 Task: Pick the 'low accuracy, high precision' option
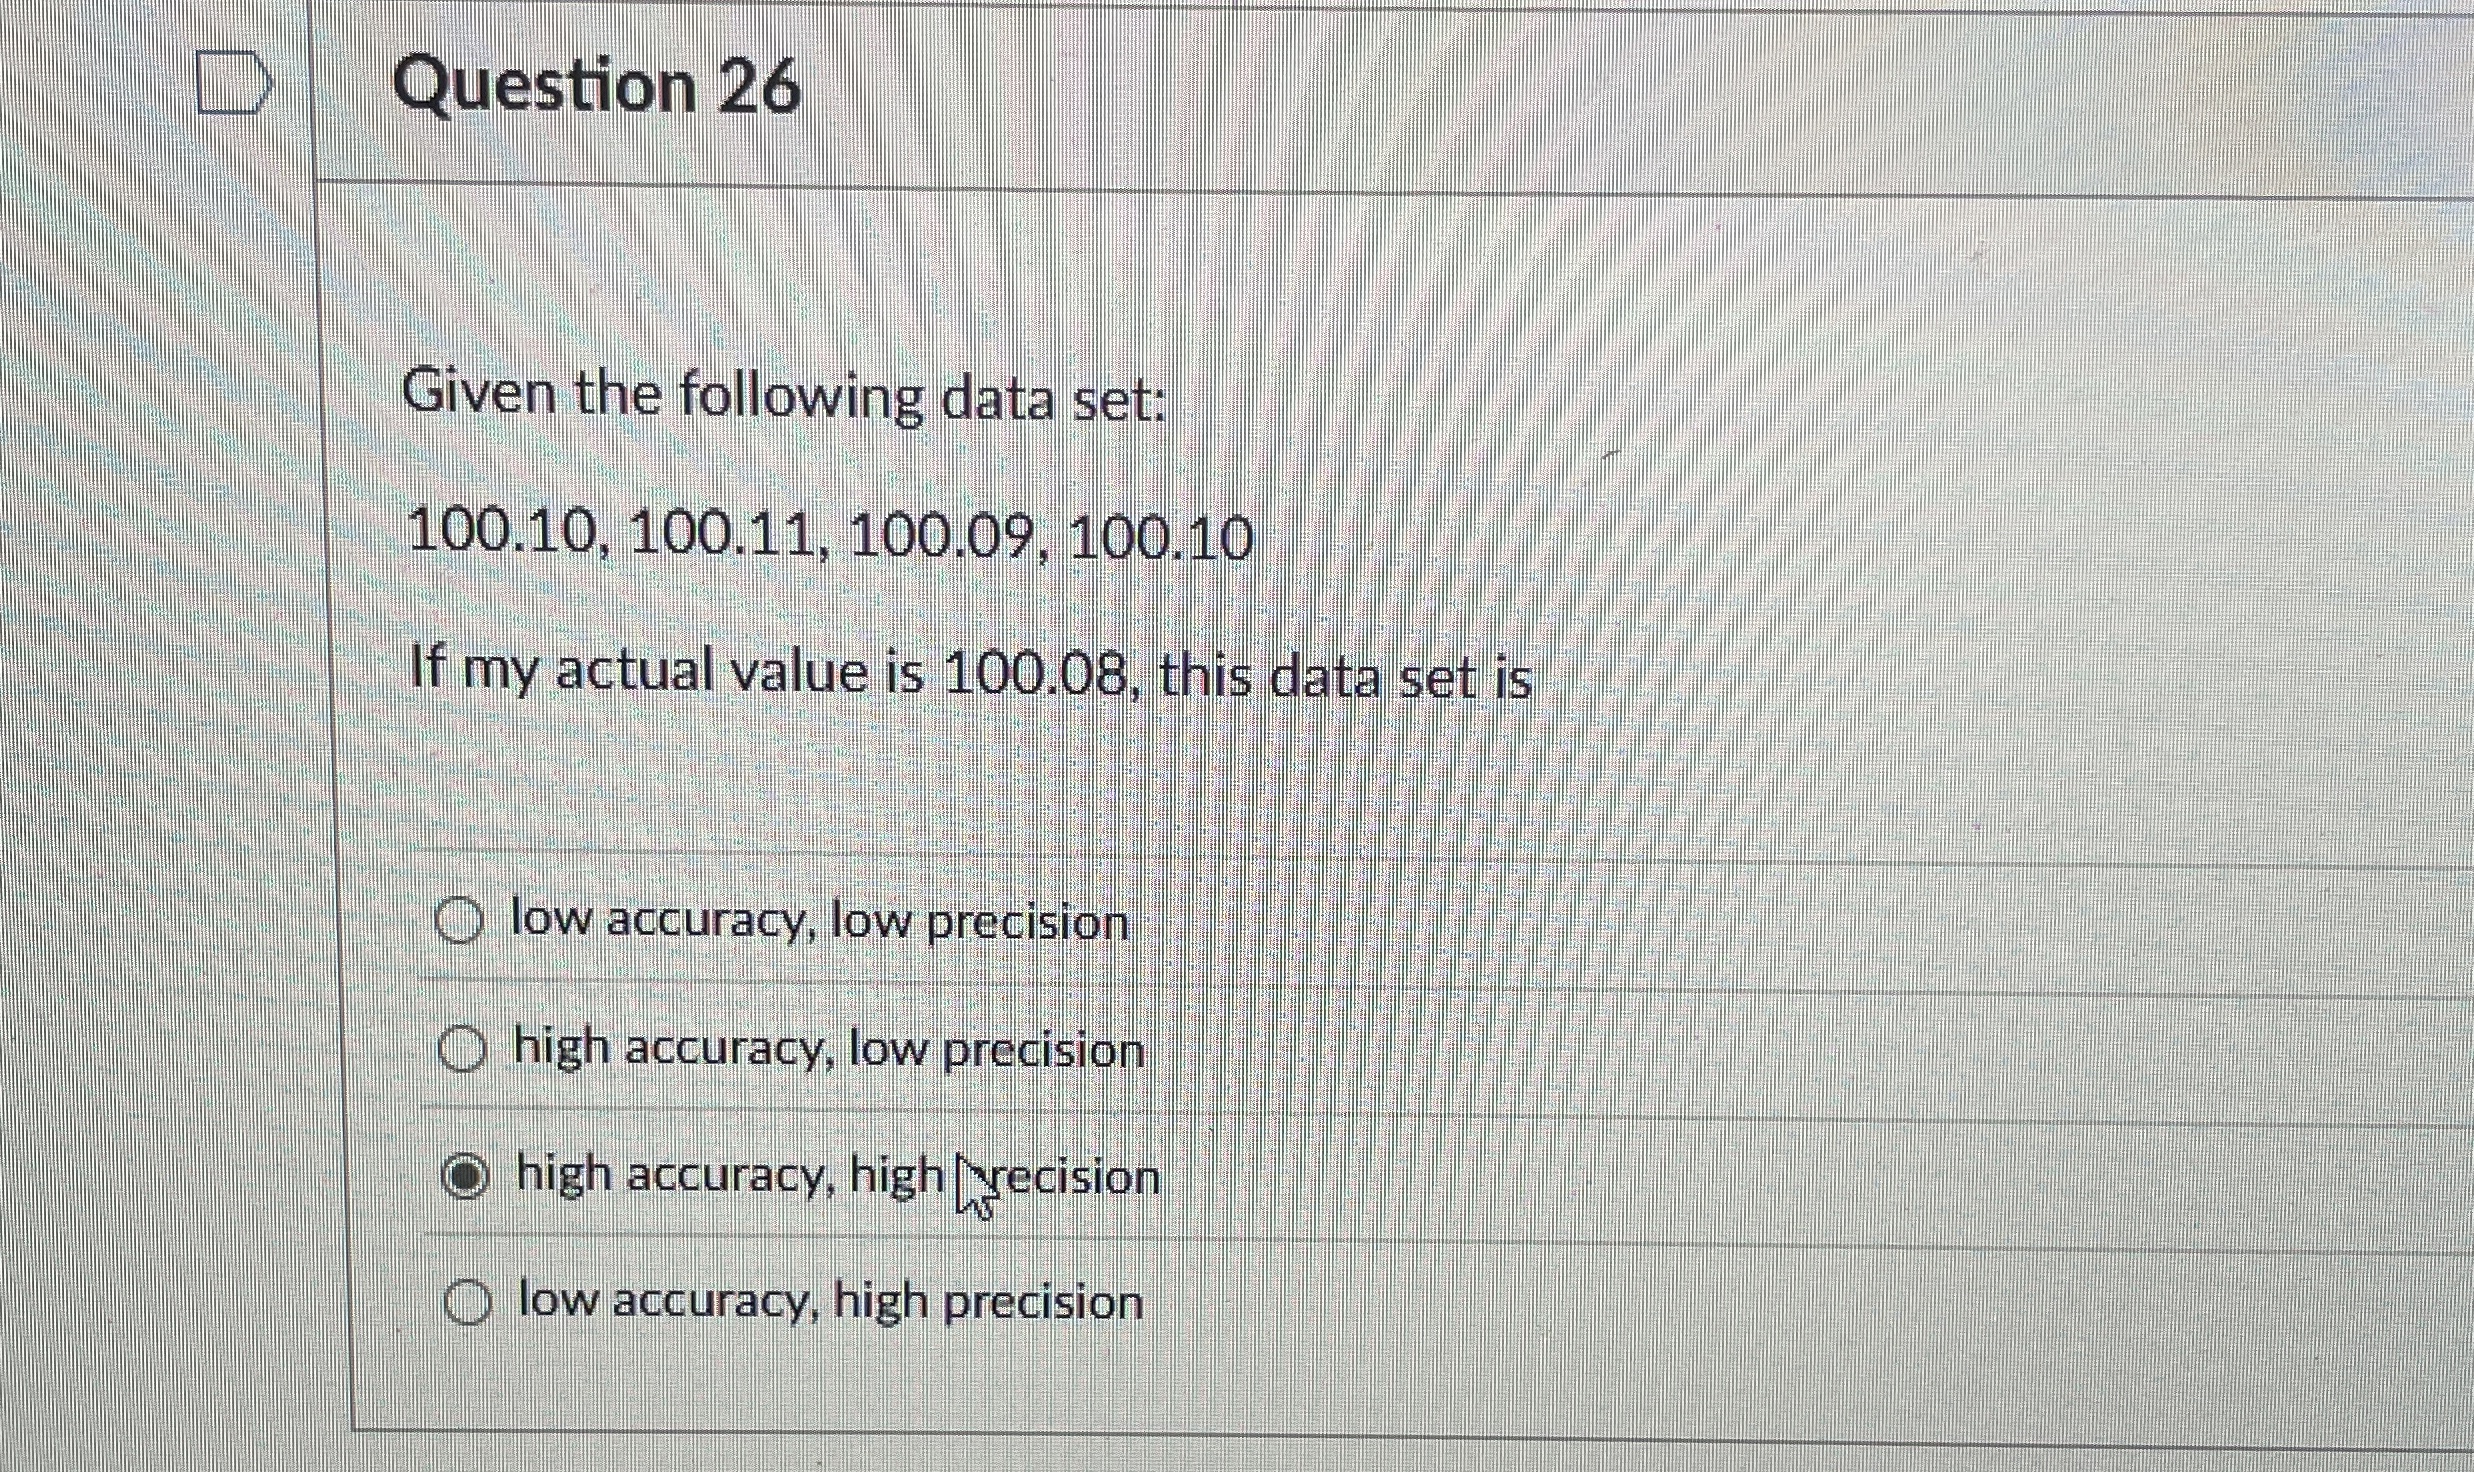click(467, 1301)
